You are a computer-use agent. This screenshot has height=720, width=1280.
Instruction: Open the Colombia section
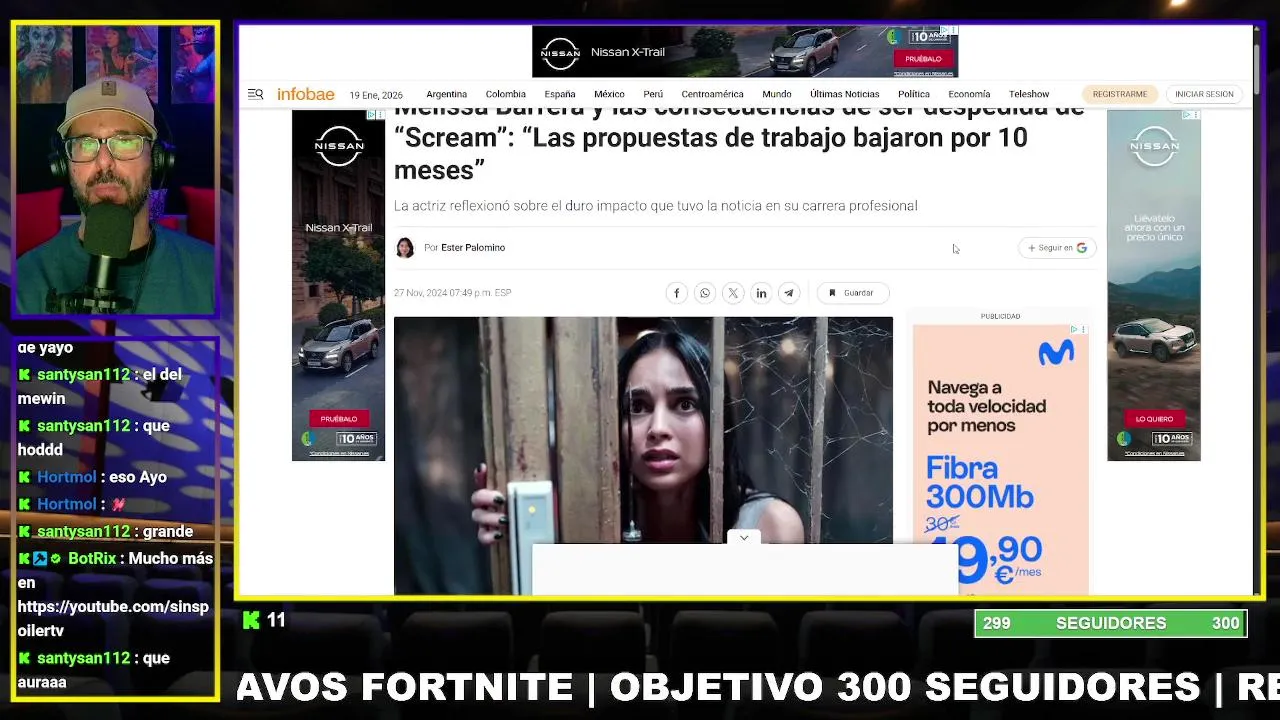coord(505,94)
